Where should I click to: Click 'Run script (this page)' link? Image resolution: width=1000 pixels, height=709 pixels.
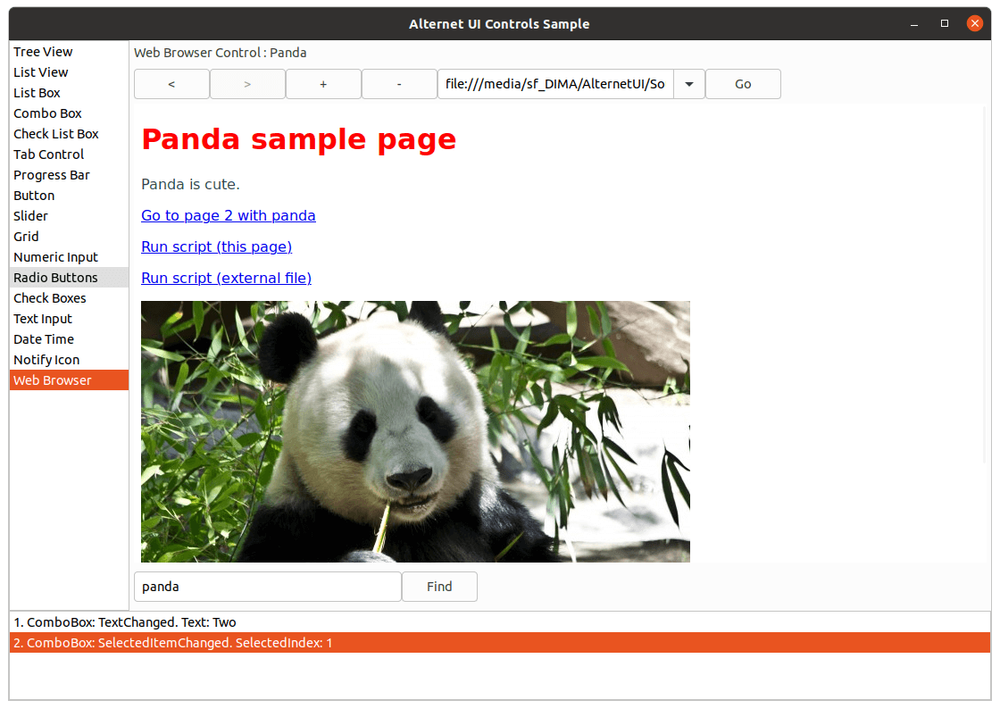[x=216, y=246]
